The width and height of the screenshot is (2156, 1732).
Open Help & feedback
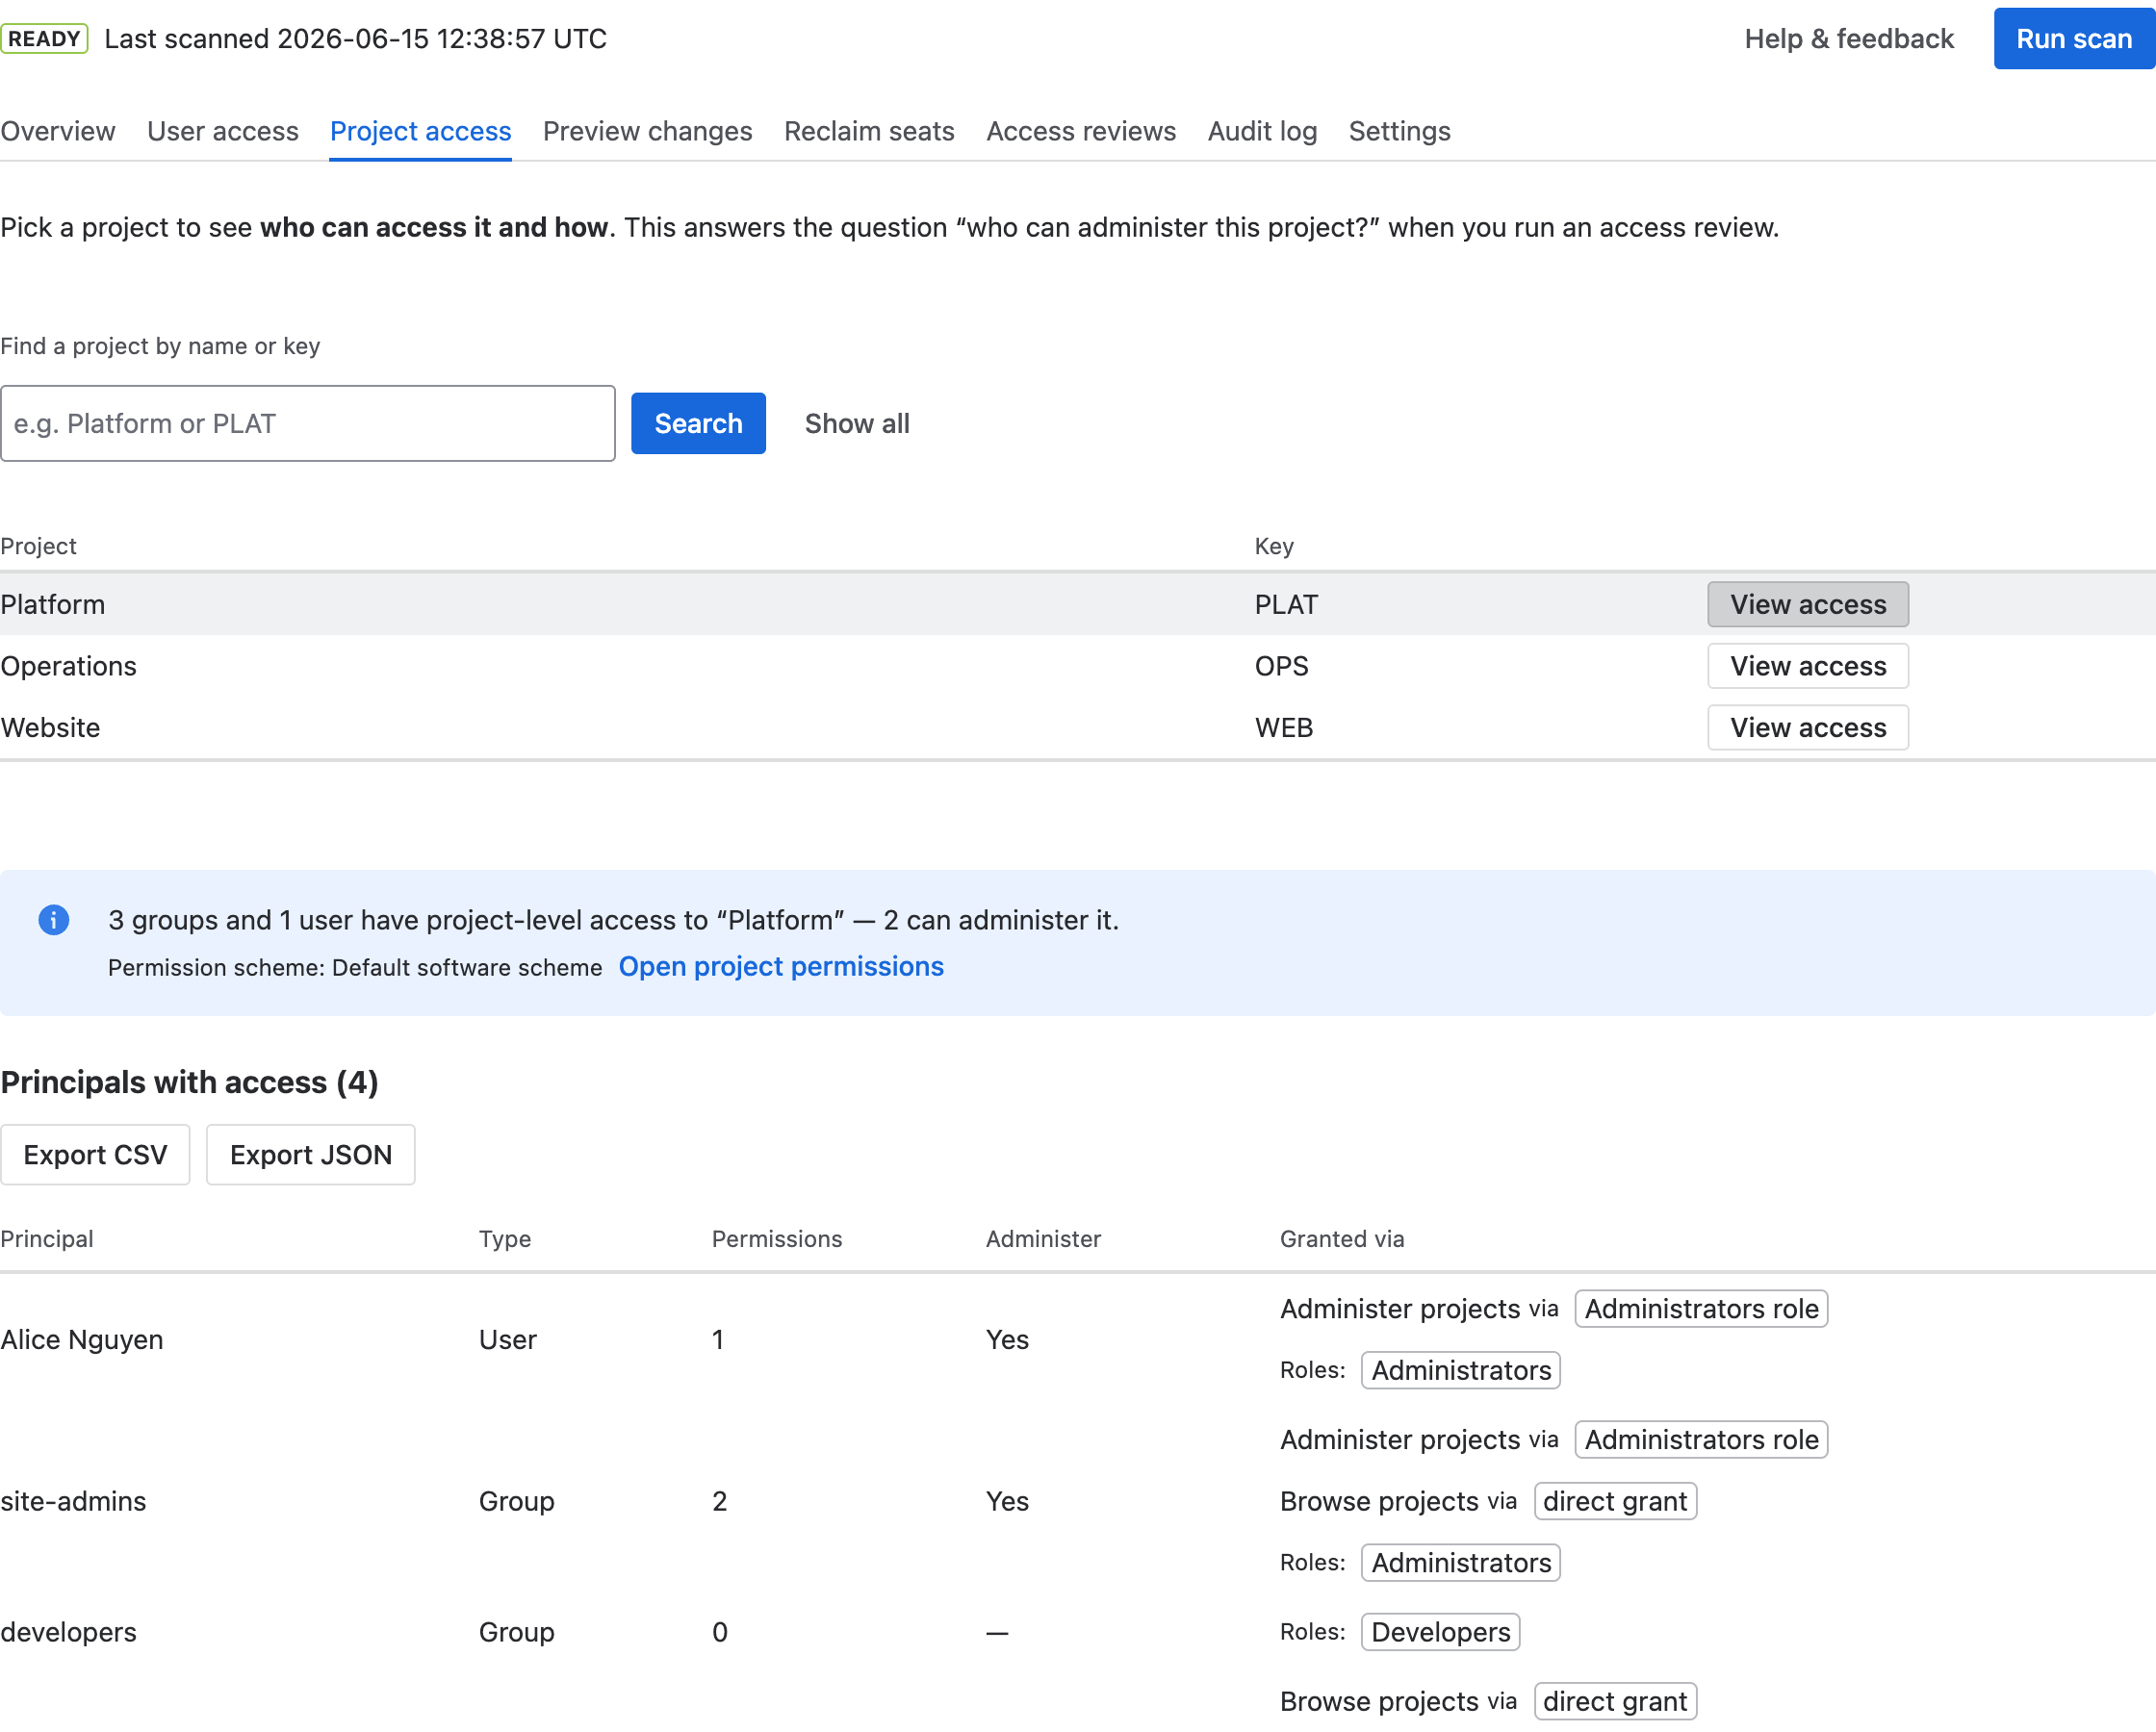[x=1849, y=39]
